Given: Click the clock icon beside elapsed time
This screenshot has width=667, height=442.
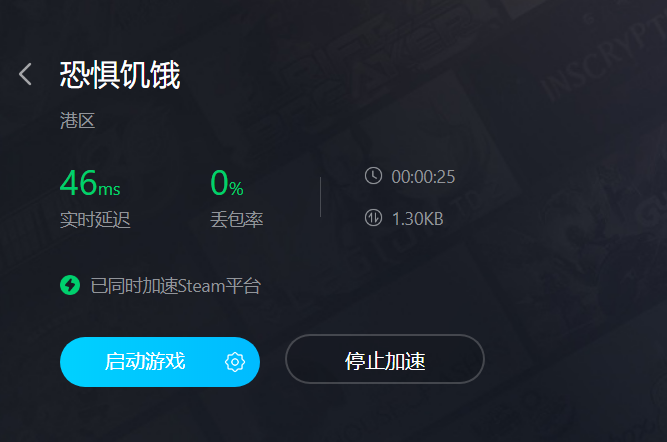Looking at the screenshot, I should click(x=373, y=176).
